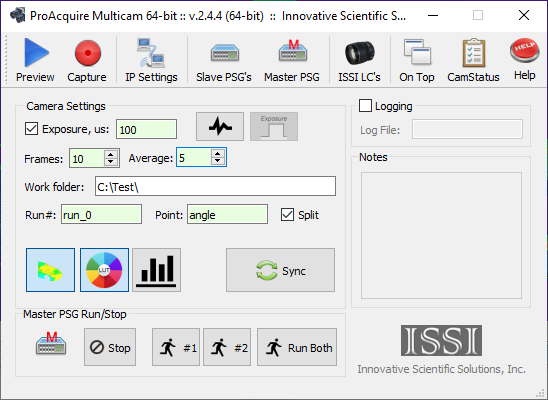Click into the Average number field
548x400 pixels.
click(x=194, y=158)
